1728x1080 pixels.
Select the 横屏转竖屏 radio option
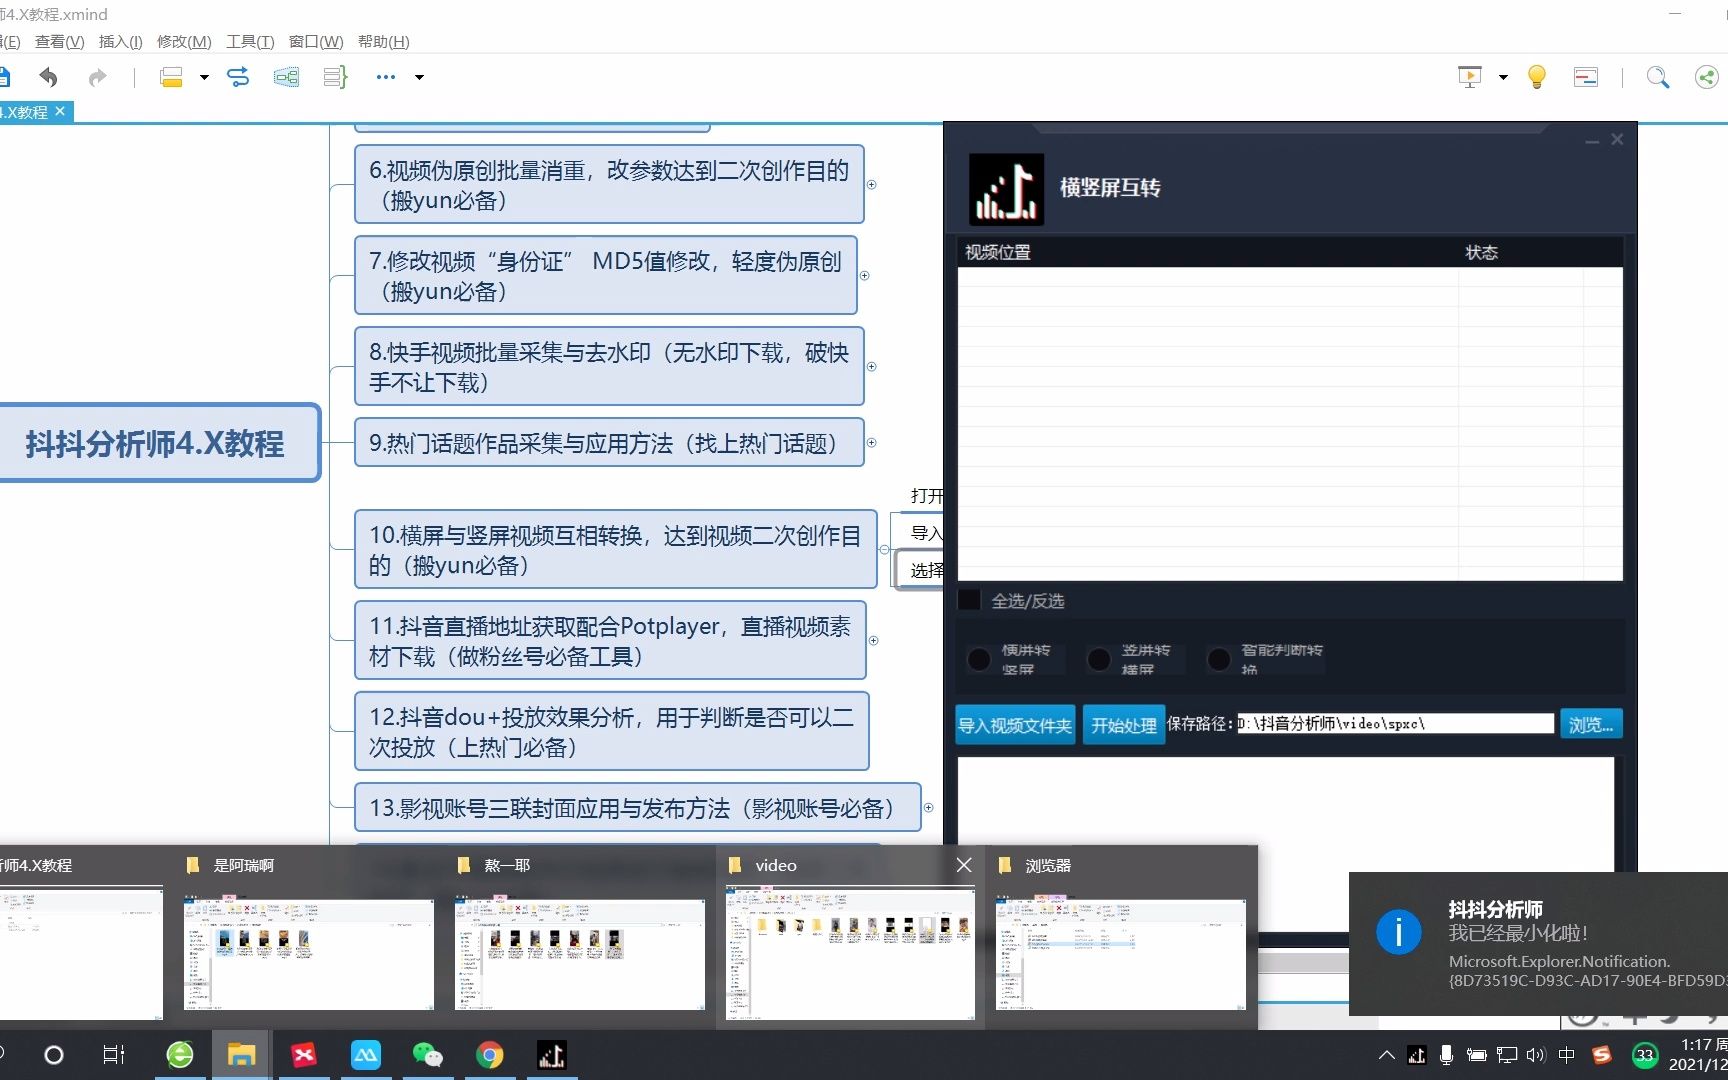[x=979, y=659]
